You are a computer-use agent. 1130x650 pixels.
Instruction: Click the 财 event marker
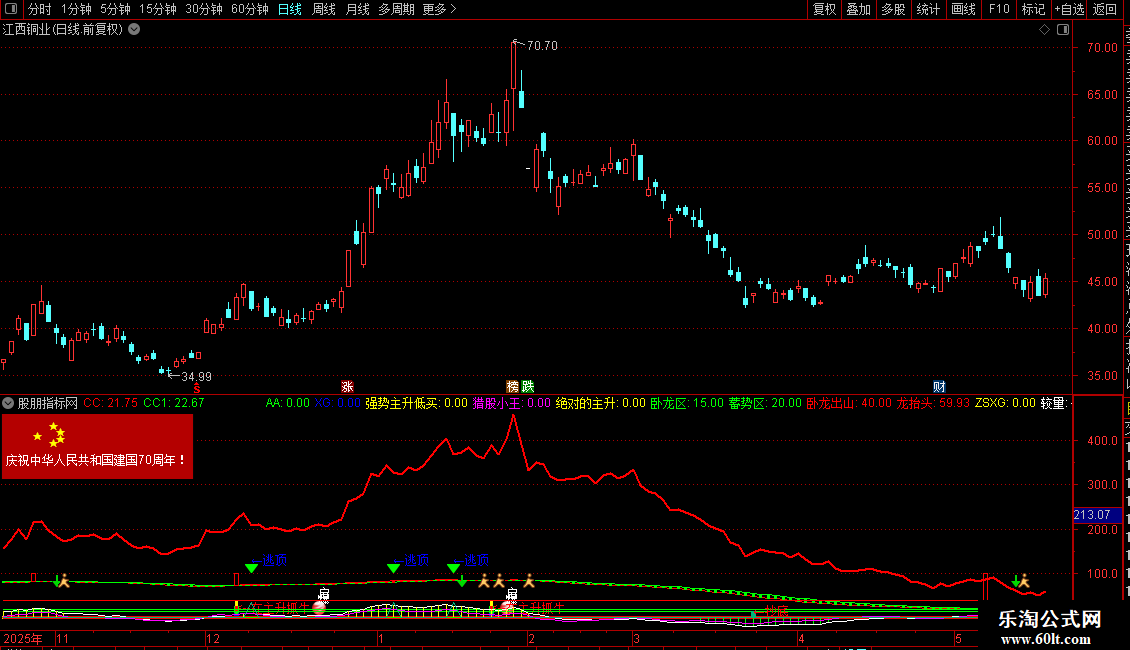(939, 387)
